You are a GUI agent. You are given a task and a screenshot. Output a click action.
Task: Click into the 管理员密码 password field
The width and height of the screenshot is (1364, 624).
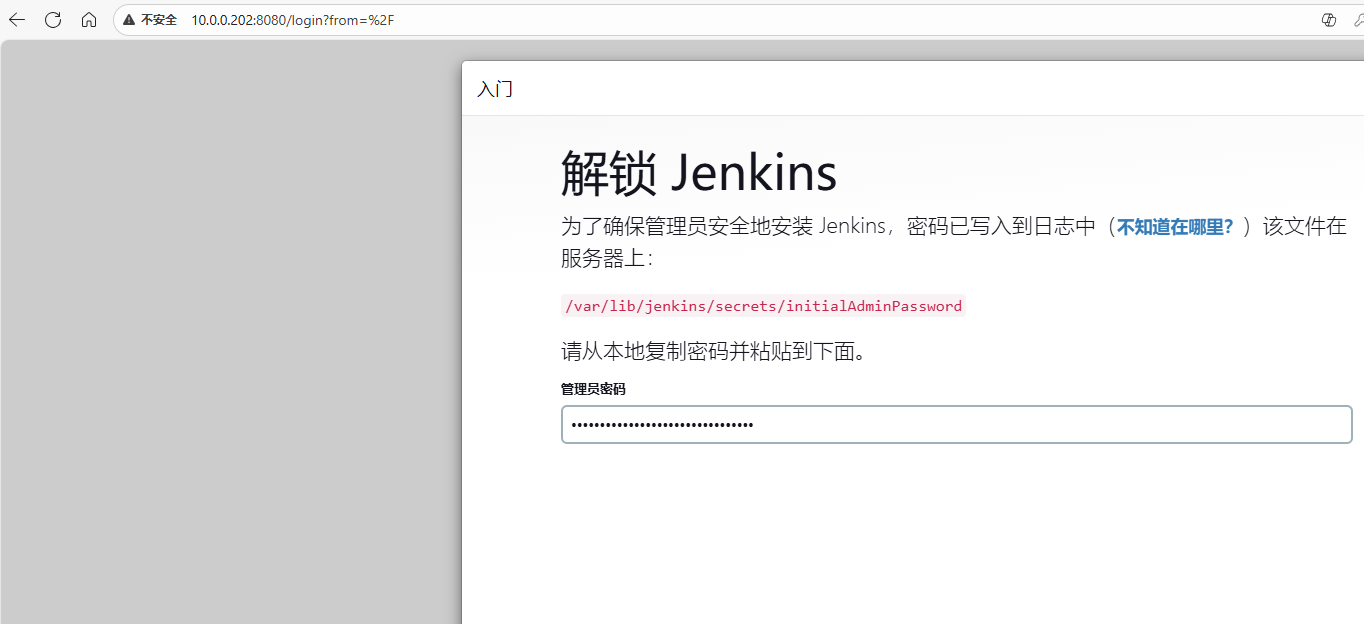point(956,424)
